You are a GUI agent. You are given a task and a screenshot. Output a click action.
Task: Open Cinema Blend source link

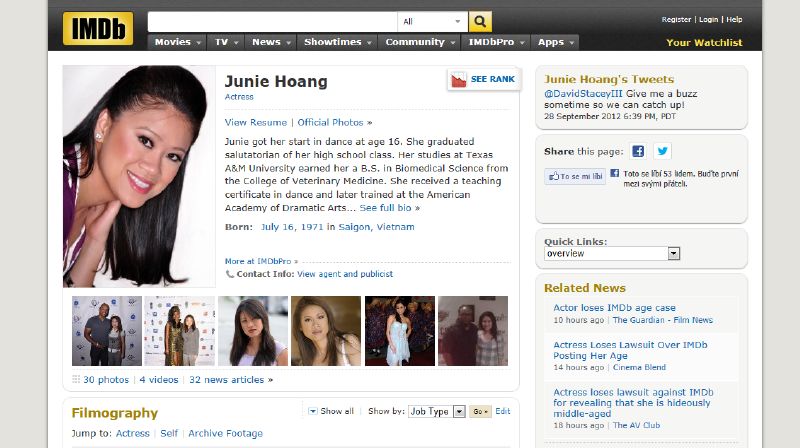[x=639, y=367]
